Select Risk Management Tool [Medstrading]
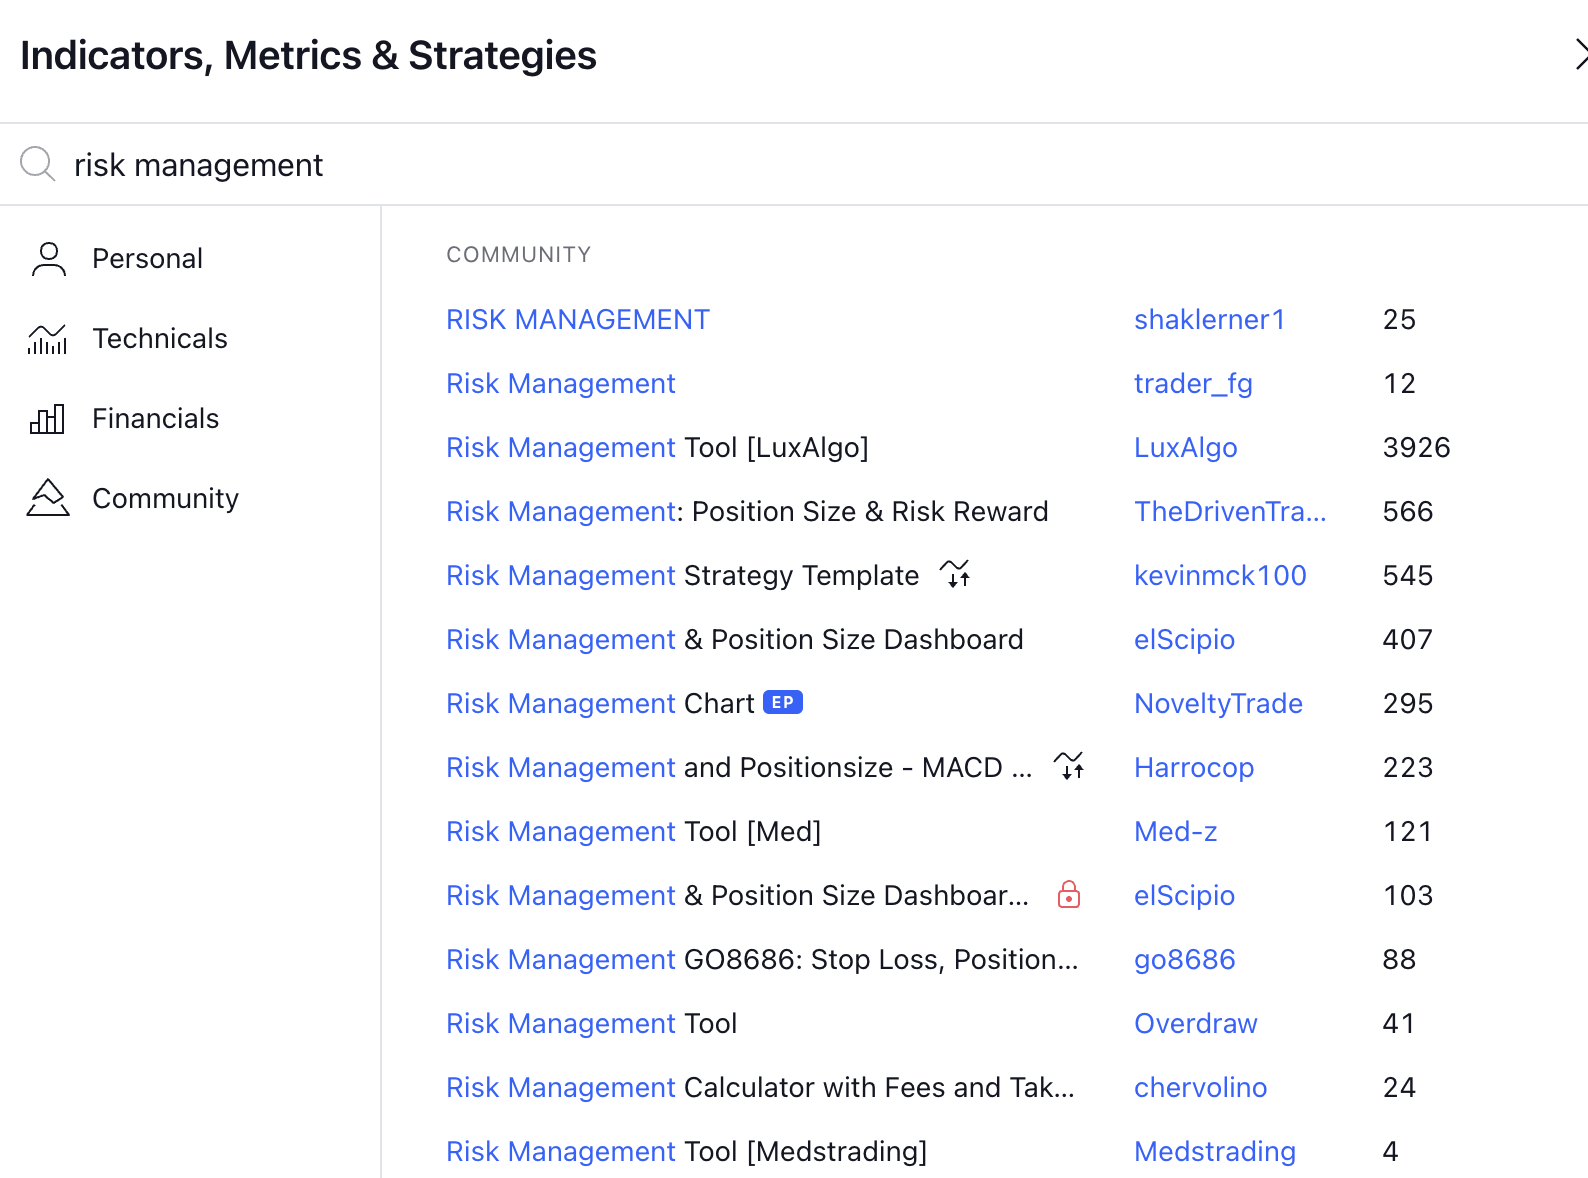The image size is (1588, 1178). (686, 1151)
